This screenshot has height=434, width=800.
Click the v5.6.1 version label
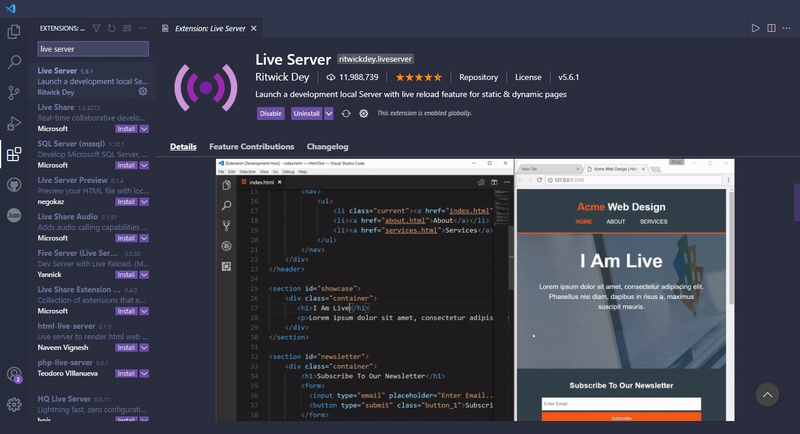[x=568, y=78]
